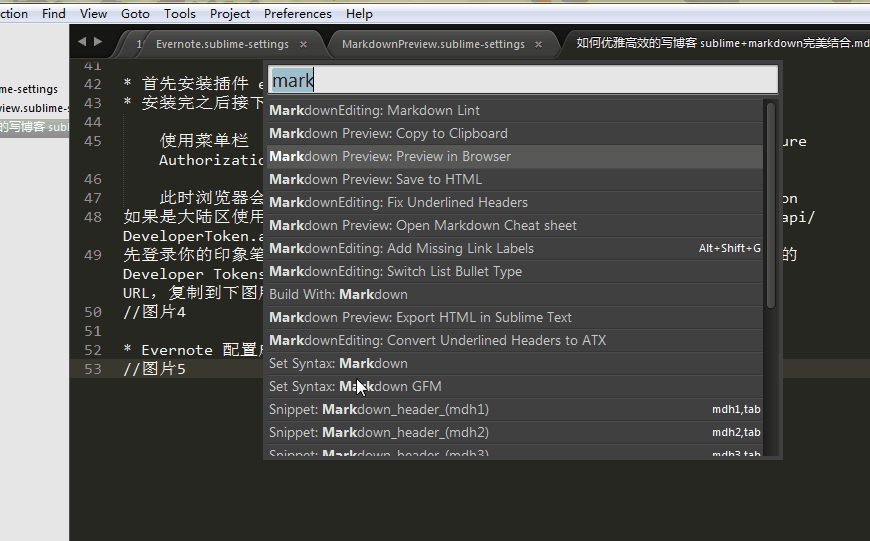The width and height of the screenshot is (870, 541).
Task: Click the command palette scrollbar
Action: point(771,205)
